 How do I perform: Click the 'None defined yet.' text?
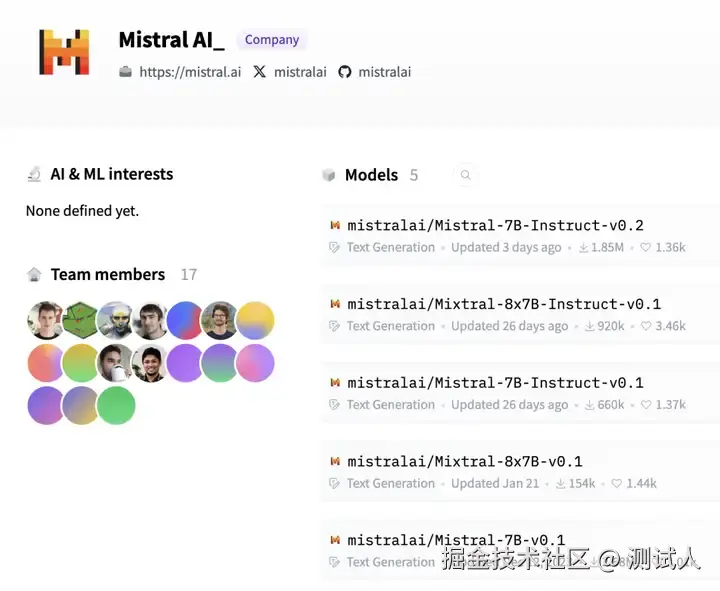tap(82, 211)
